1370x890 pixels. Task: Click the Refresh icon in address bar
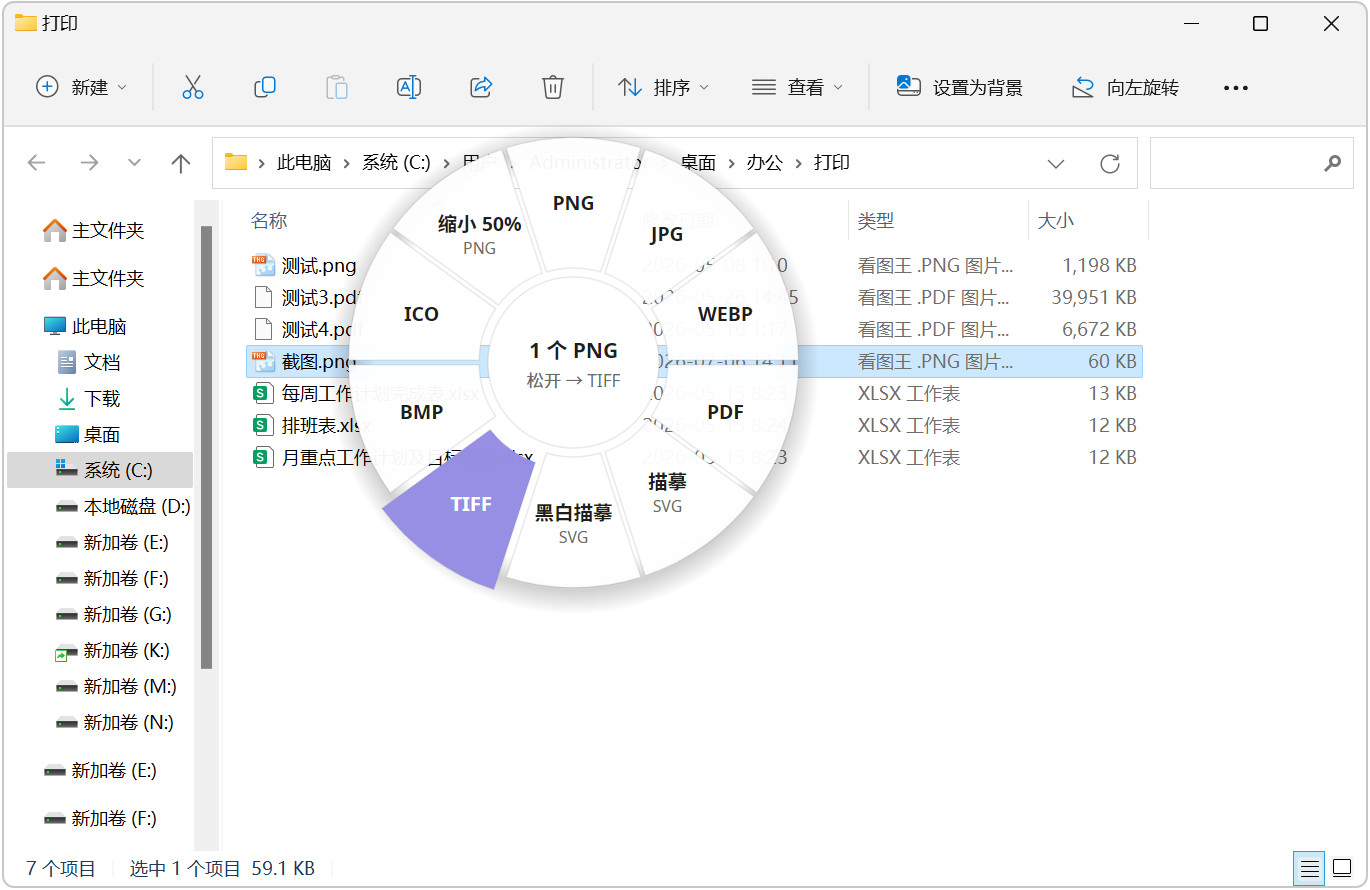[x=1109, y=163]
